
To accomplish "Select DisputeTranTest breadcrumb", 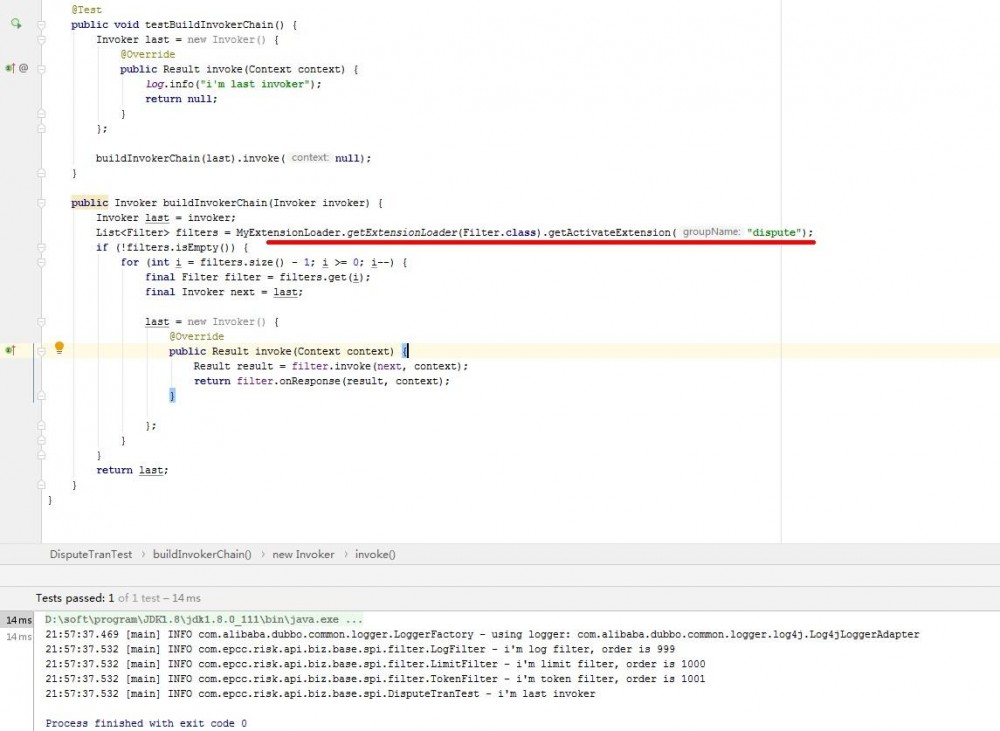I will [91, 554].
